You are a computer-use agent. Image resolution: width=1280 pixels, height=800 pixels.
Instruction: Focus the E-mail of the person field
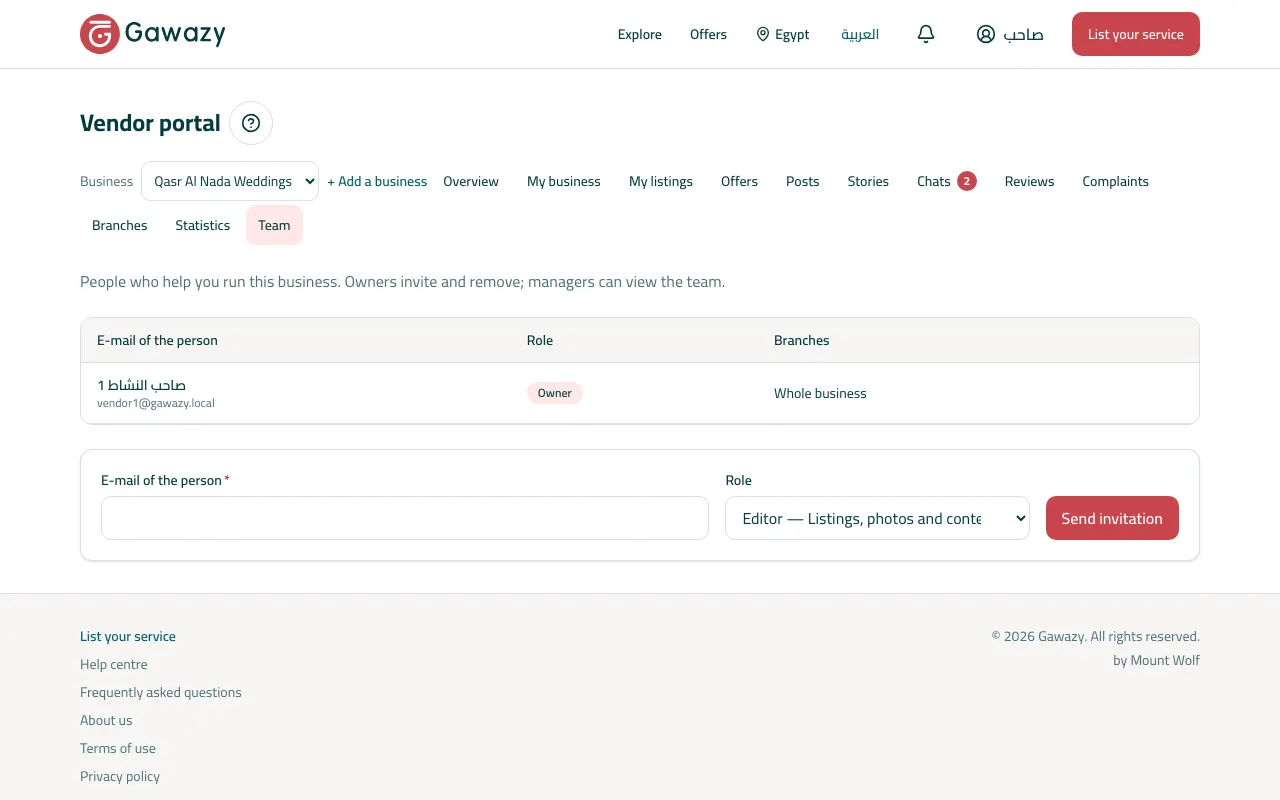coord(405,518)
